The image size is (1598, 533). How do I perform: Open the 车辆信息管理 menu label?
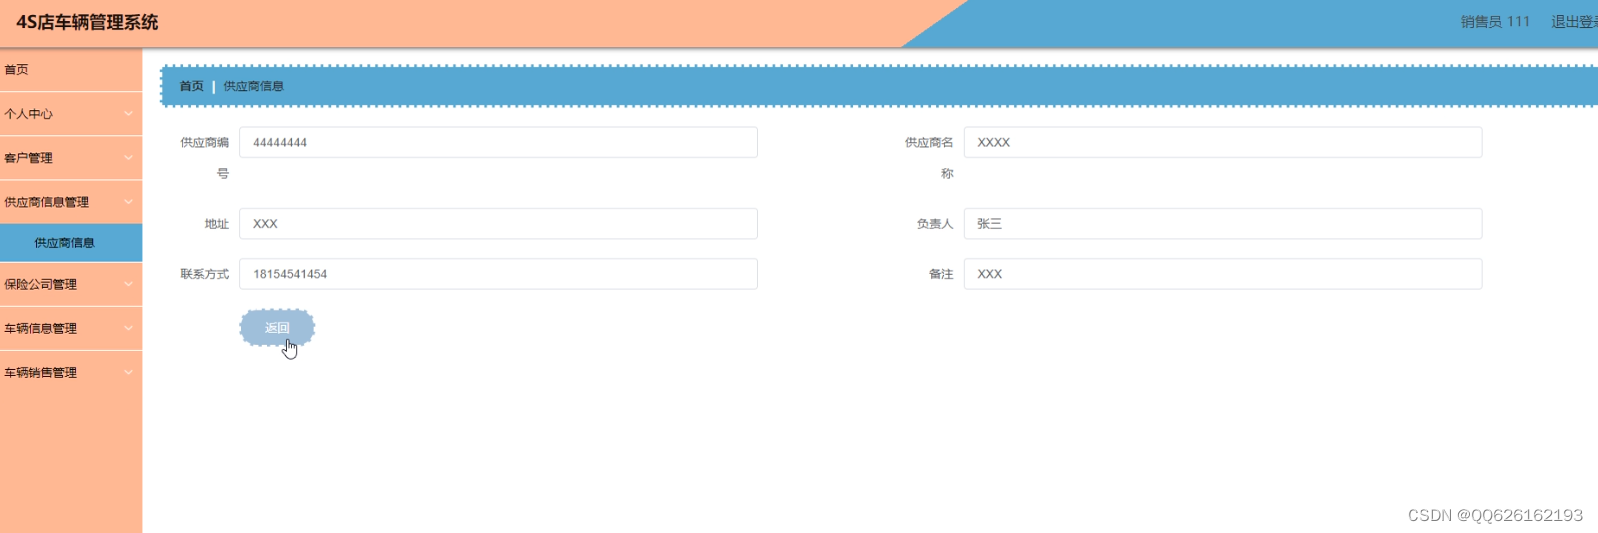coord(41,328)
